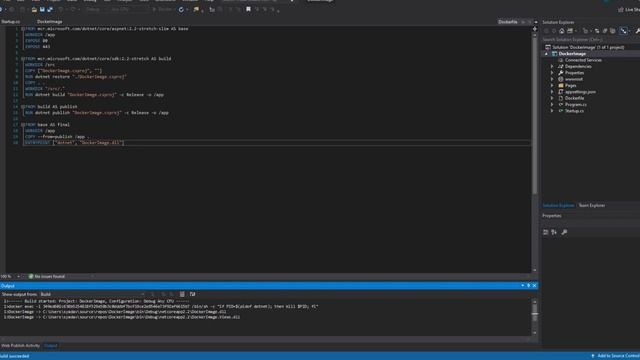Click the Open File toolbar icon
Image resolution: width=640 pixels, height=360 pixels.
34,9
